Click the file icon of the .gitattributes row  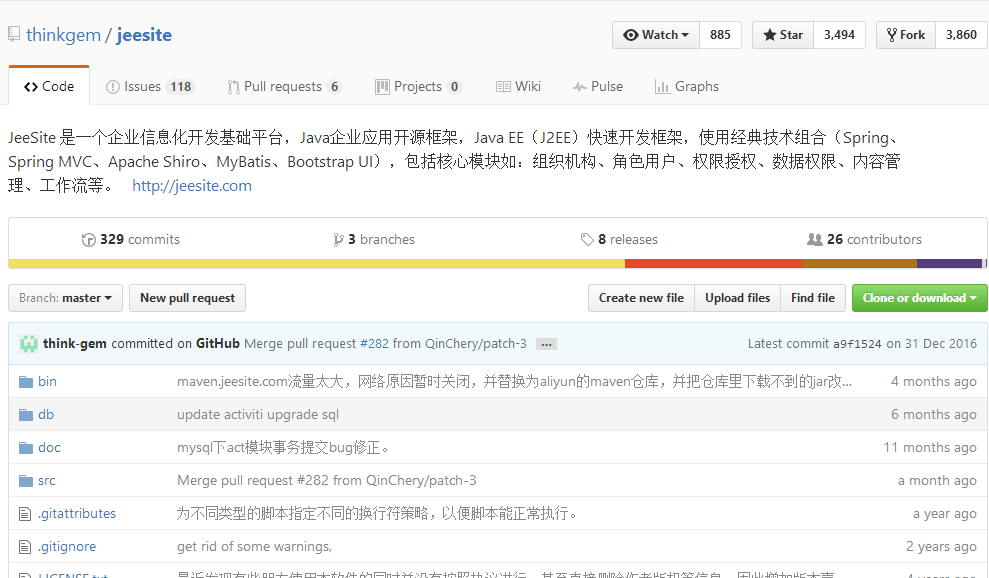pos(25,514)
